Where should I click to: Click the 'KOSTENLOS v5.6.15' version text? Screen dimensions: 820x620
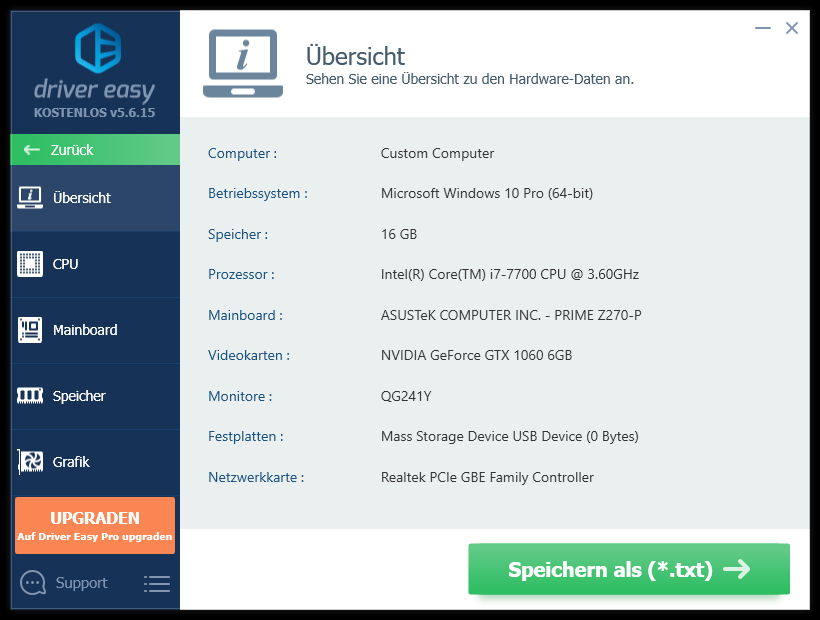95,112
